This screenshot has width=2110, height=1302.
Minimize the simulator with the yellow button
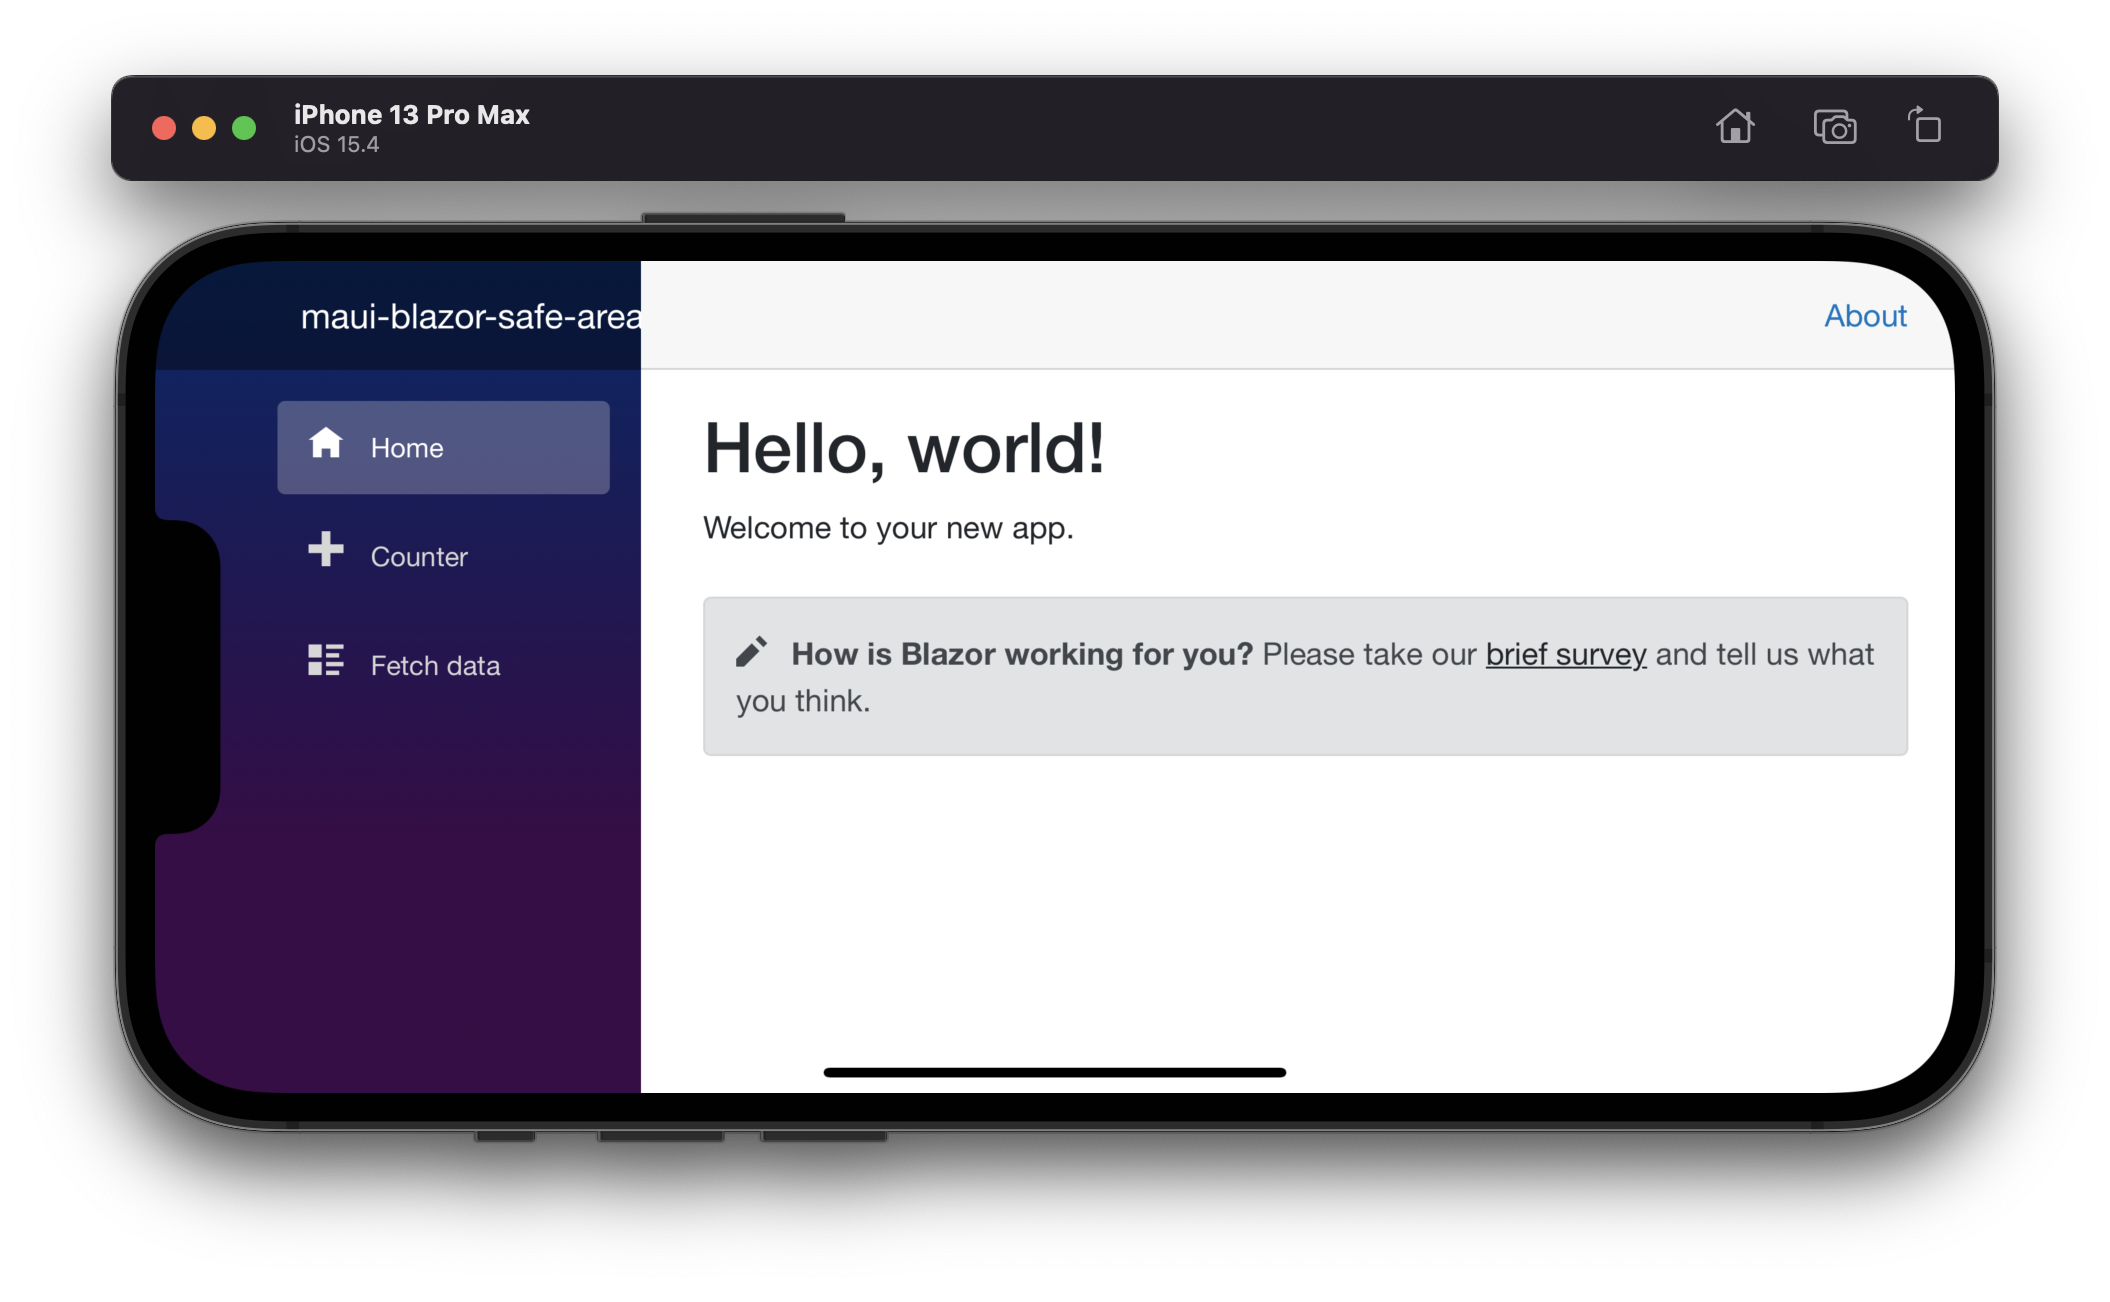(x=204, y=128)
